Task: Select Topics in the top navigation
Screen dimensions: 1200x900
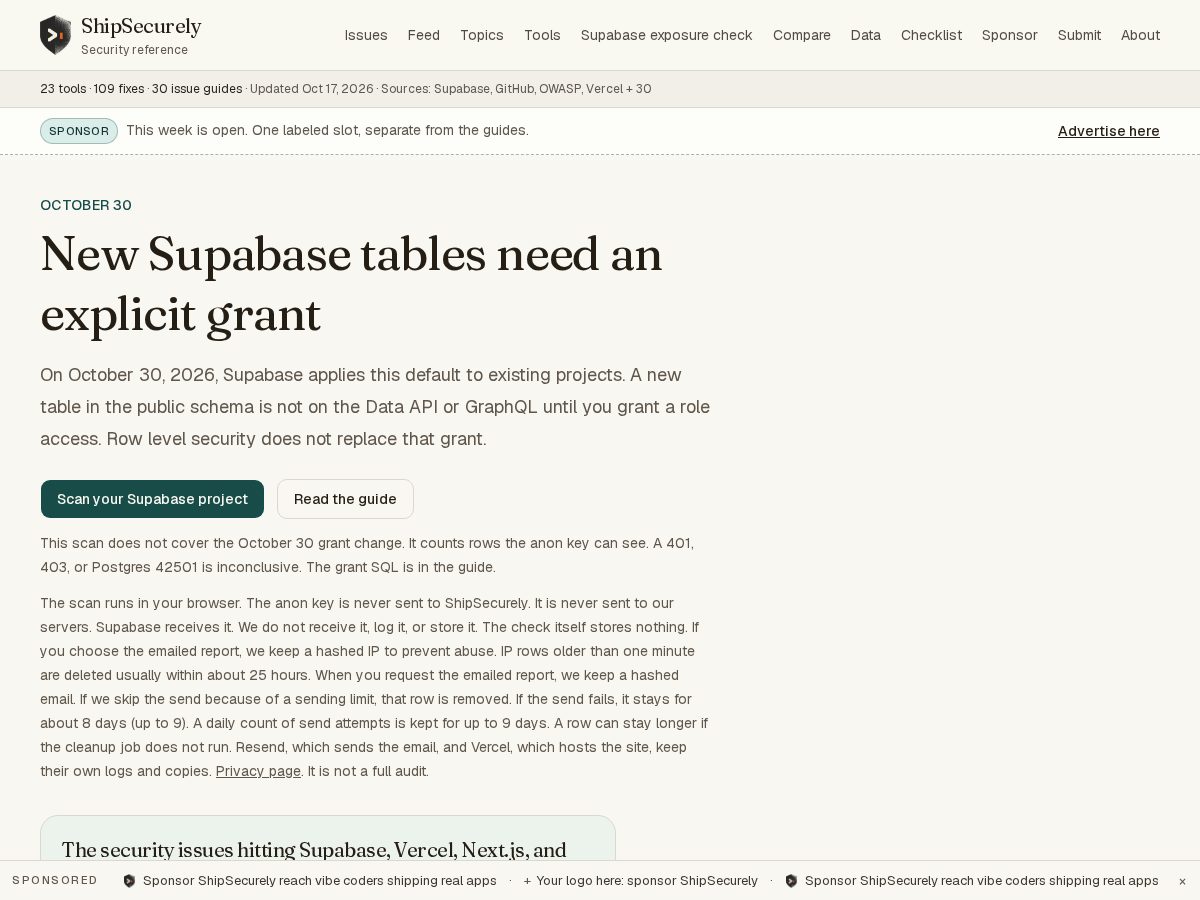Action: (x=482, y=35)
